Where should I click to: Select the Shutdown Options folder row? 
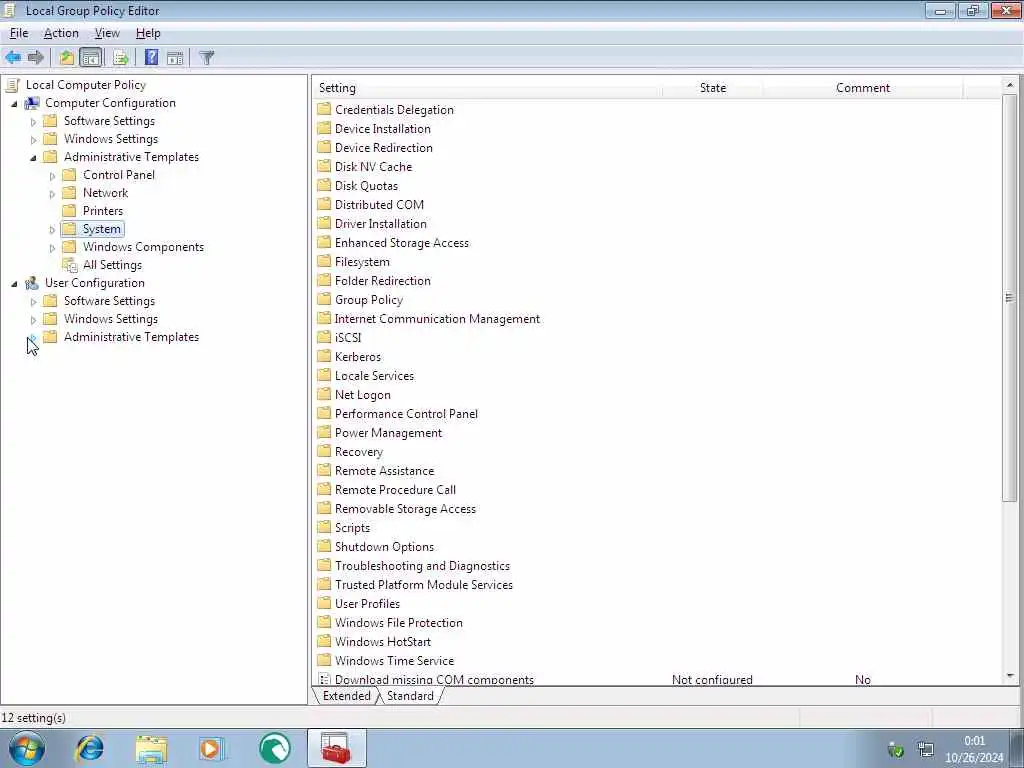pos(384,547)
